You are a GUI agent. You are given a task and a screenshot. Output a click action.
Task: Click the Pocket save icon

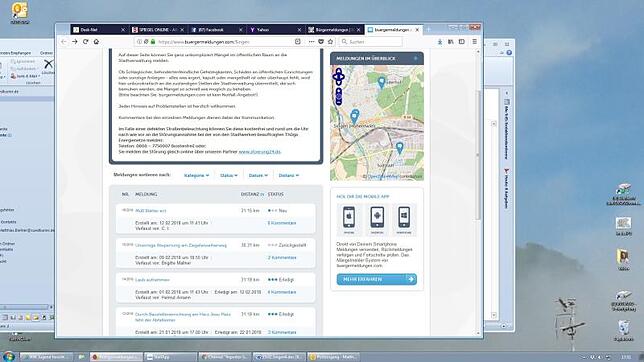(321, 42)
